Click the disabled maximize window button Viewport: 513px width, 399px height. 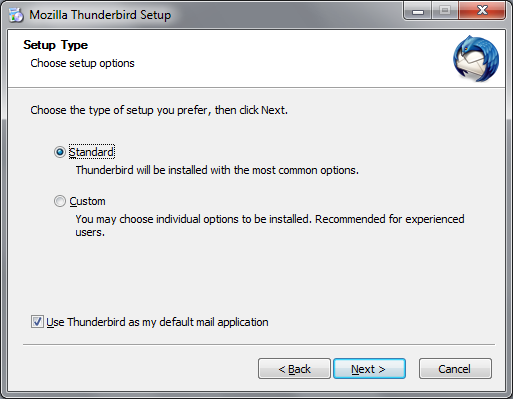point(445,11)
